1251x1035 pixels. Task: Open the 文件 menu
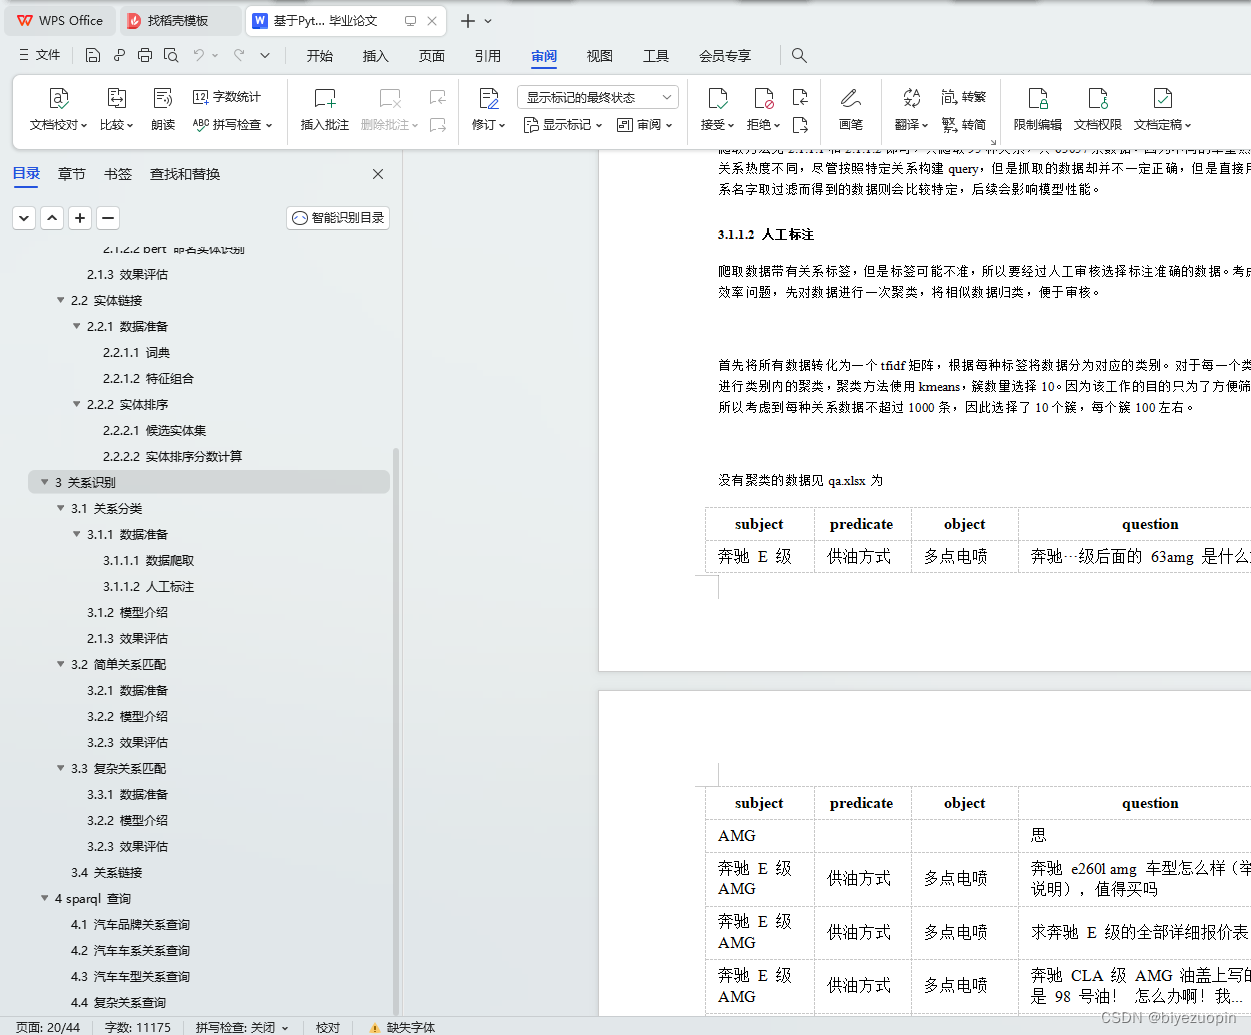pos(39,55)
